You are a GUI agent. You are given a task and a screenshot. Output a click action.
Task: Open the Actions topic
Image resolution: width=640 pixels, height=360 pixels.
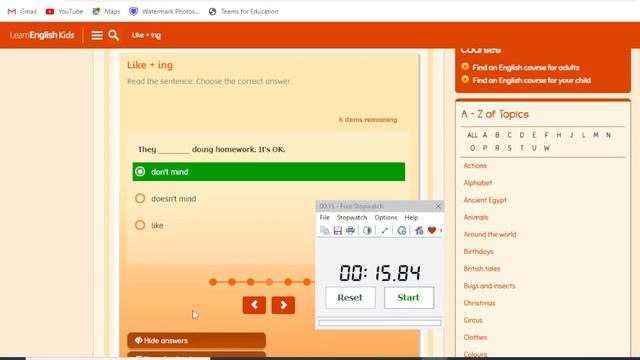coord(475,166)
